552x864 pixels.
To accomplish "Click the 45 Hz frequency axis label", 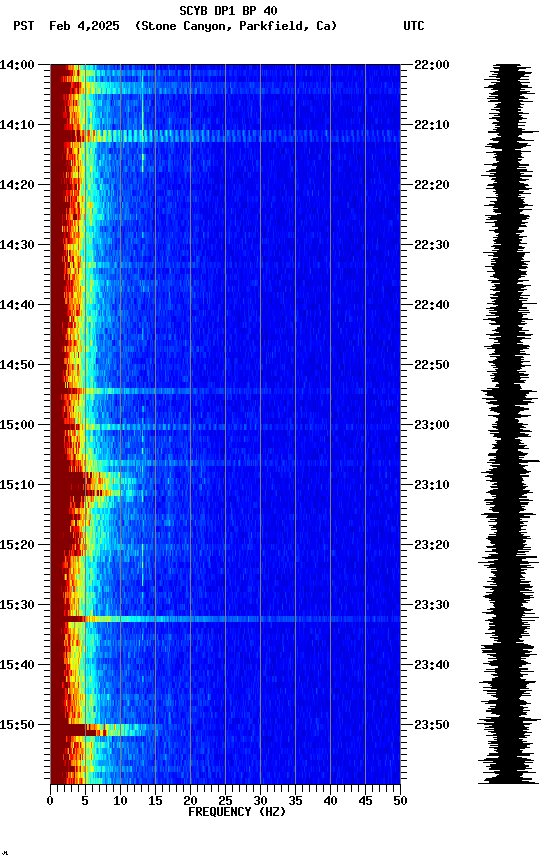I will (x=365, y=801).
